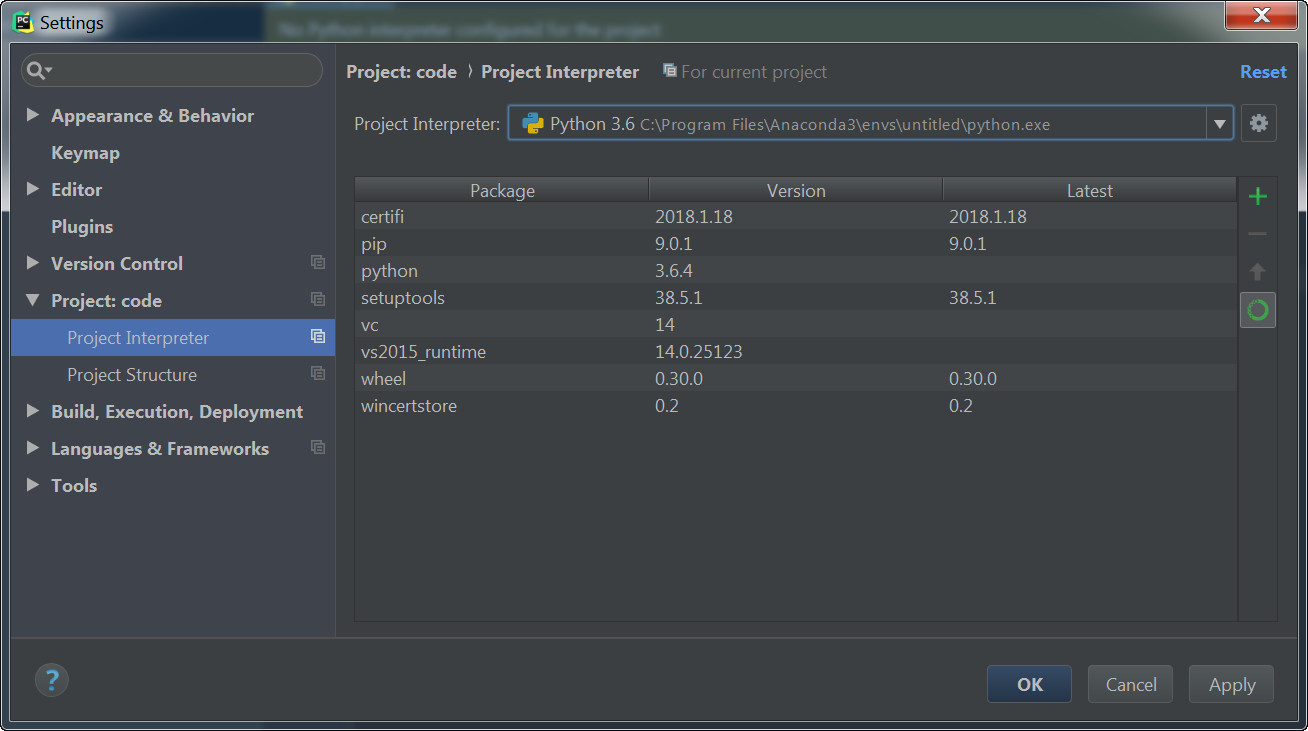Select the setuptools package row

[796, 298]
